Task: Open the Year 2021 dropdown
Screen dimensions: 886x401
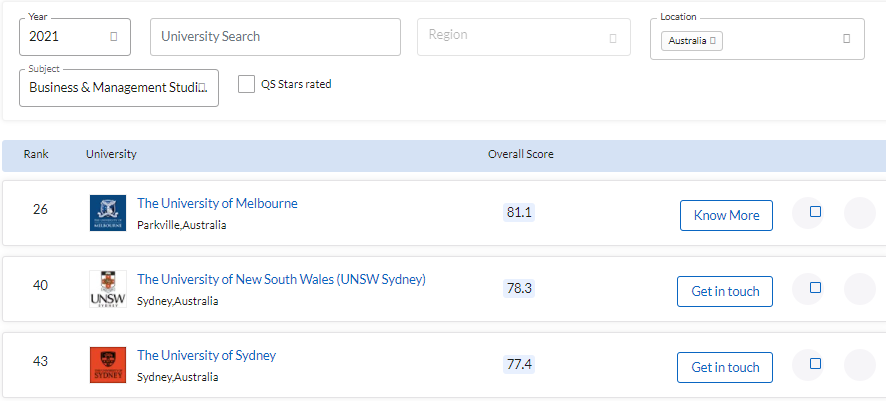Action: pos(75,37)
